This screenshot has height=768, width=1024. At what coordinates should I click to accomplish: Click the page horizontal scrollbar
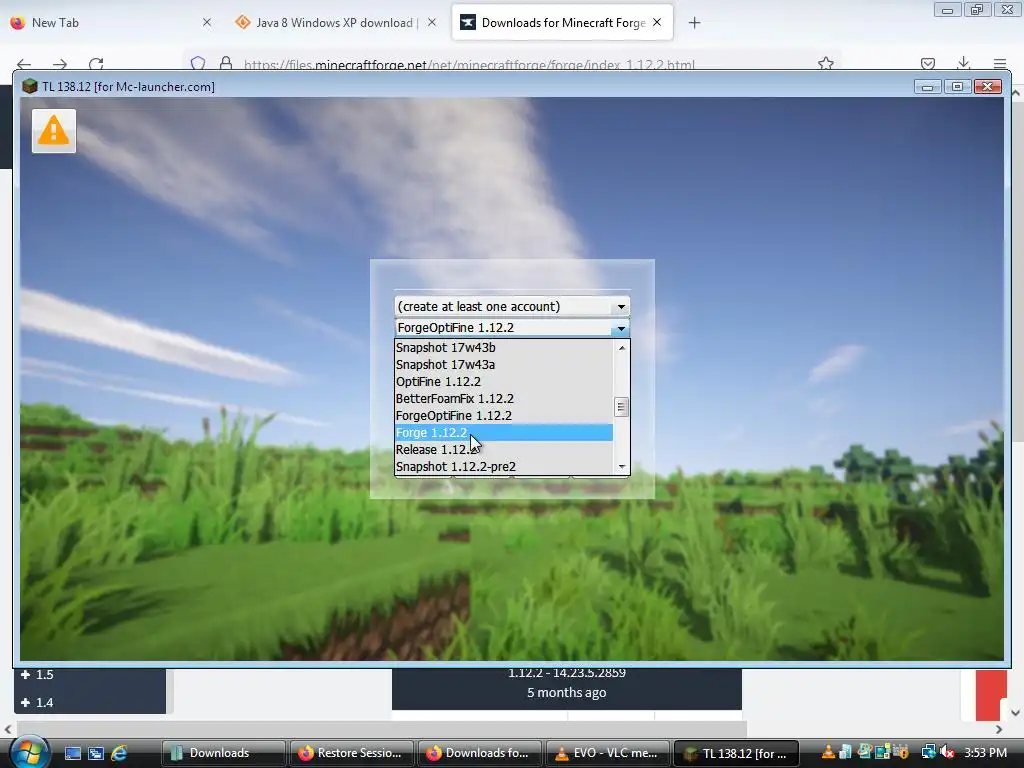click(382, 729)
